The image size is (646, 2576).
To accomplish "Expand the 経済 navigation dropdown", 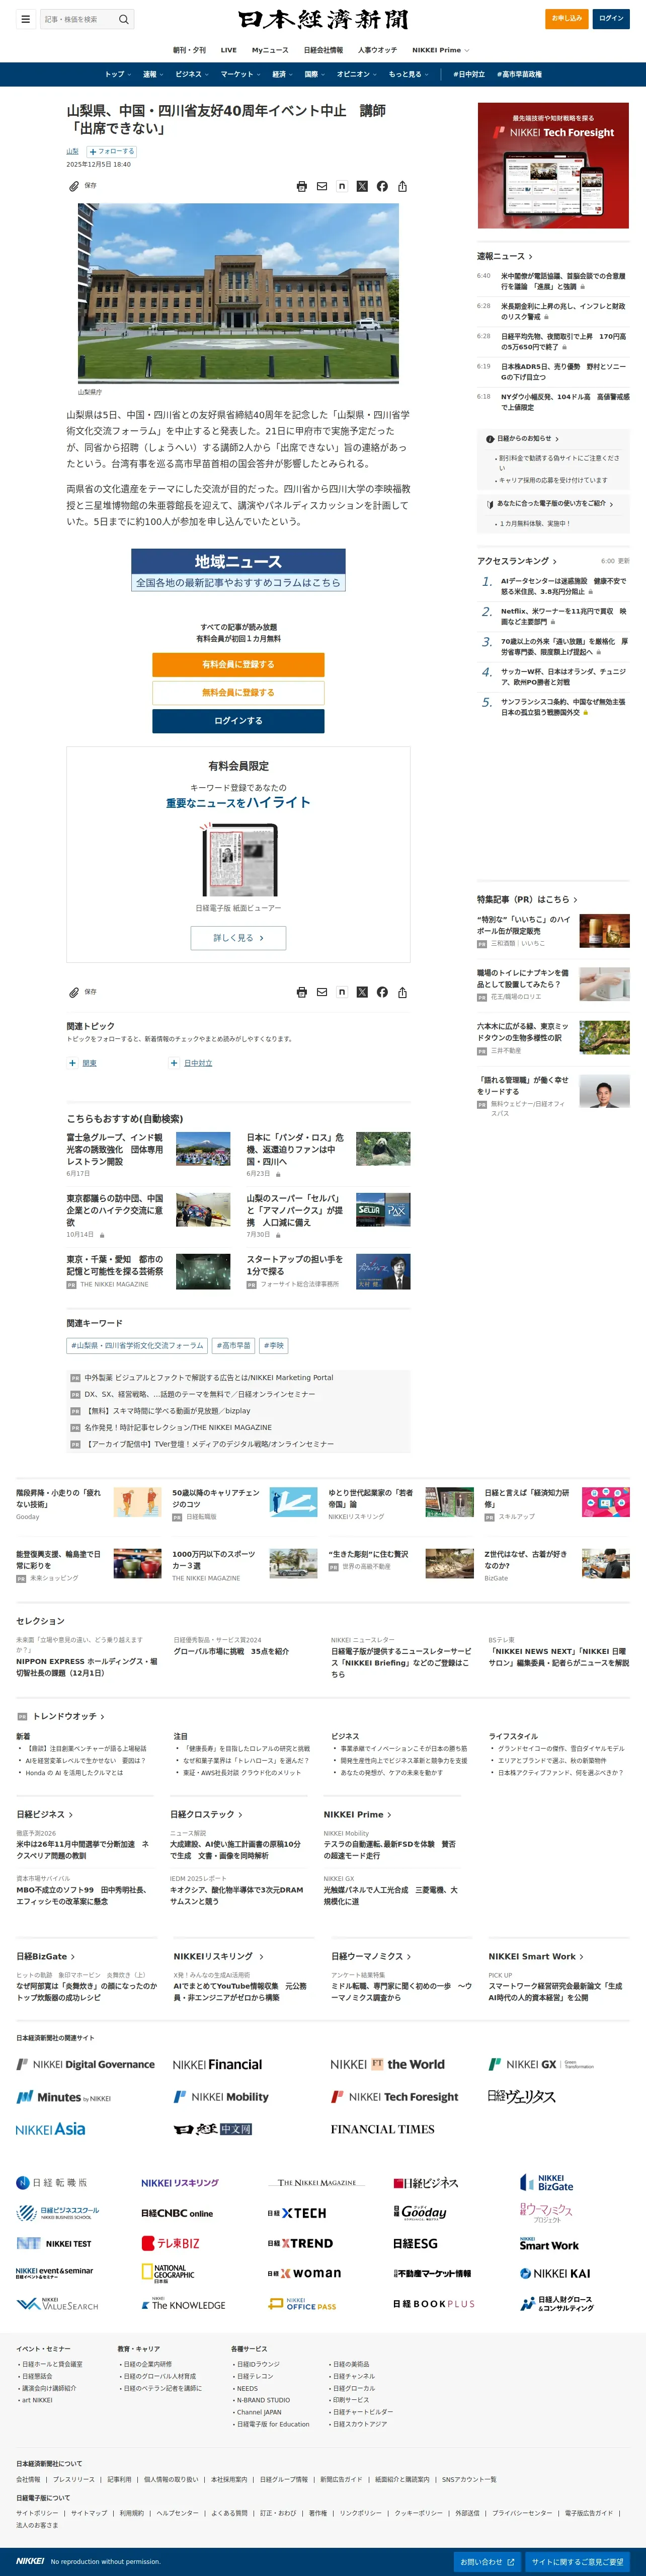I will click(283, 74).
